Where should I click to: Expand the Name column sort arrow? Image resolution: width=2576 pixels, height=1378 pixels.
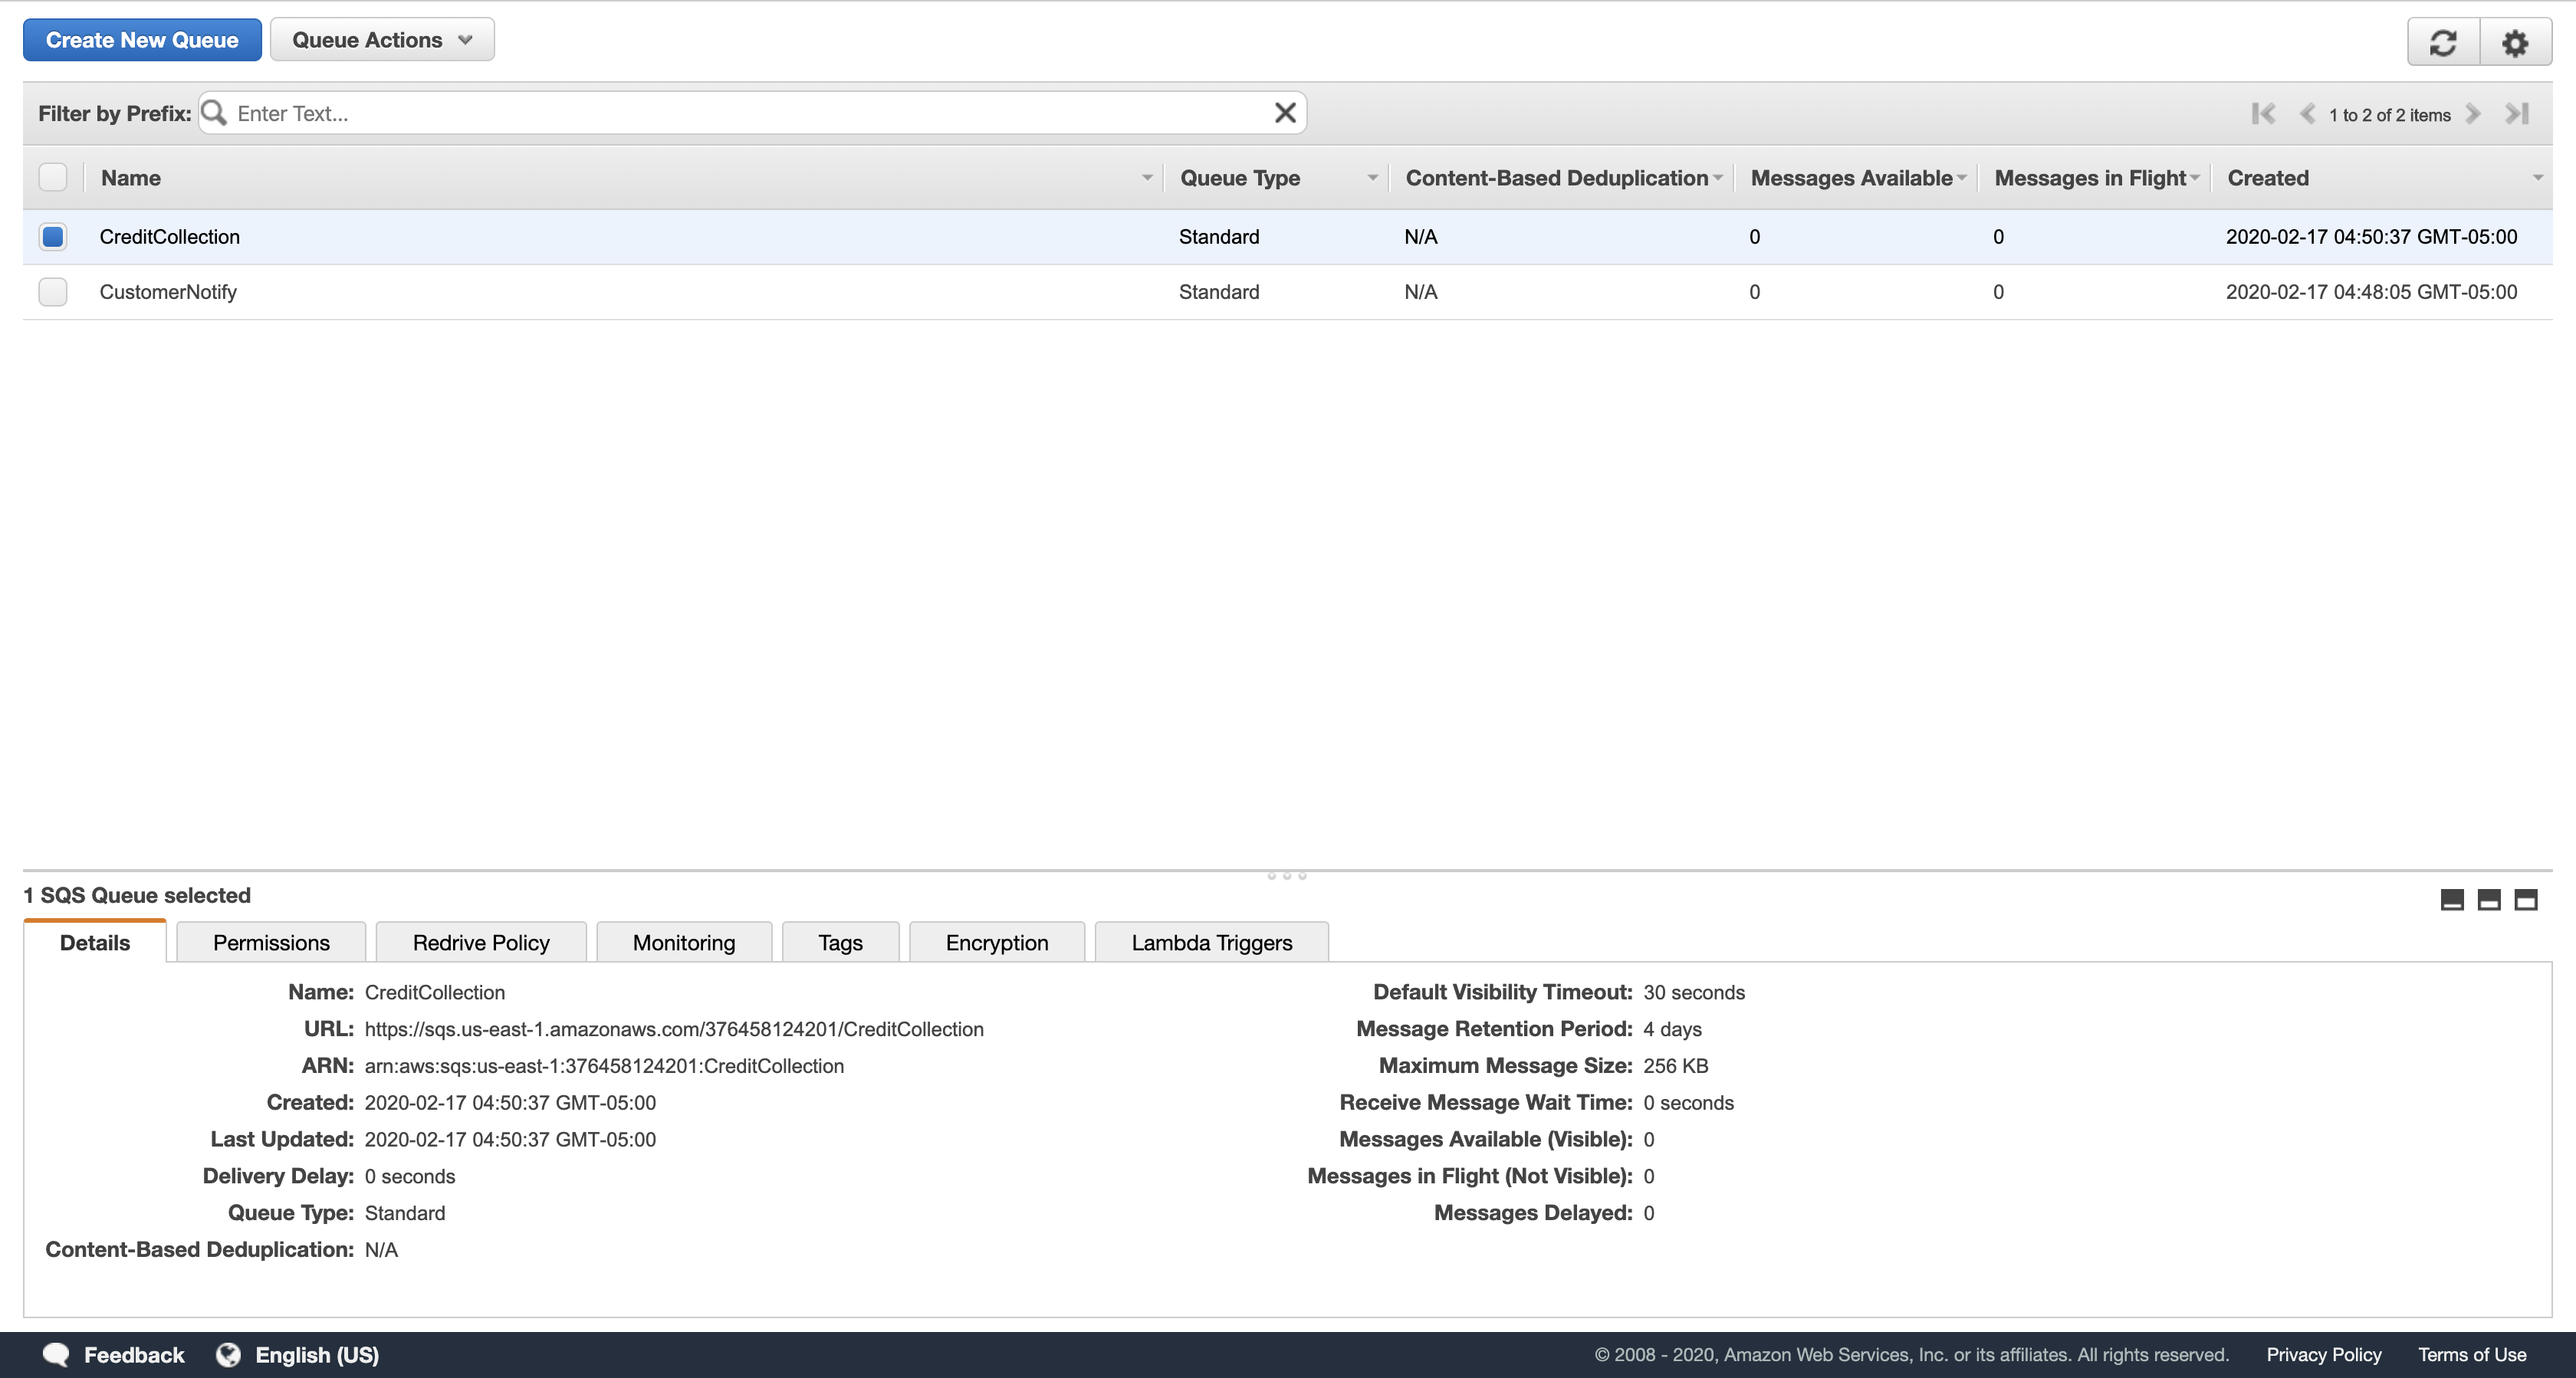[x=1147, y=178]
